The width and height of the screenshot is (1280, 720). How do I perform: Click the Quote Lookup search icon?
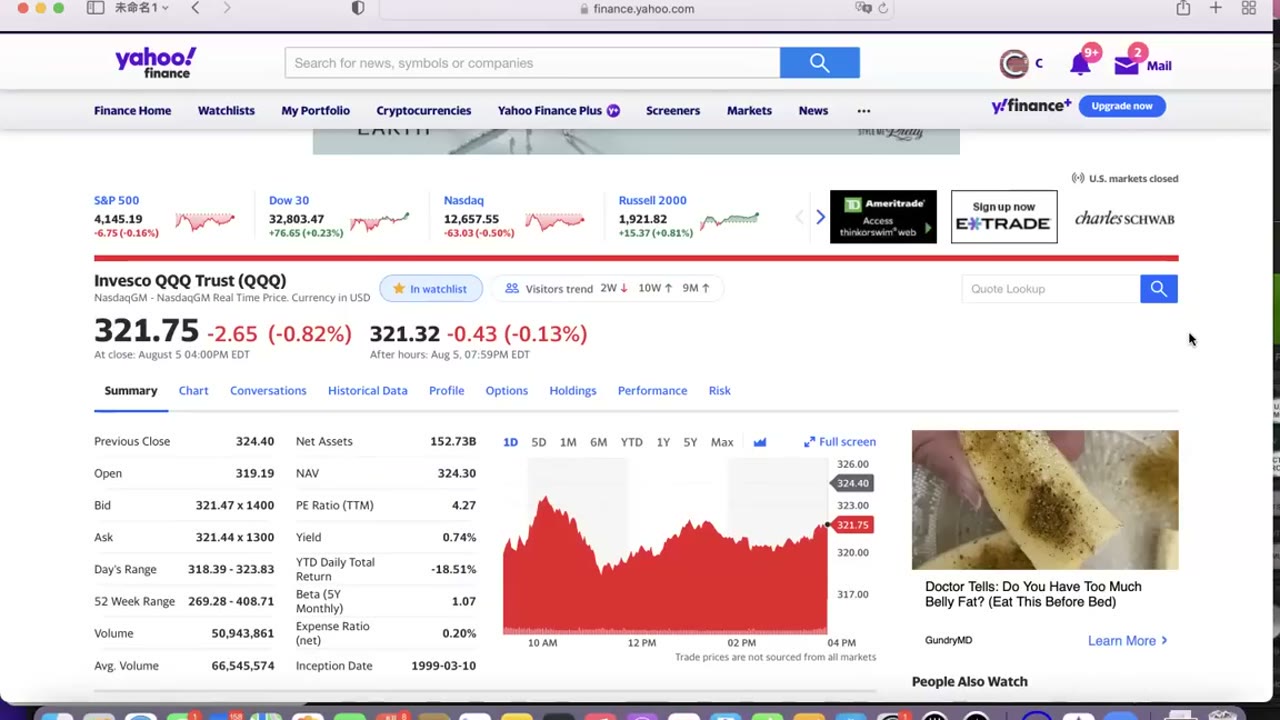point(1158,289)
